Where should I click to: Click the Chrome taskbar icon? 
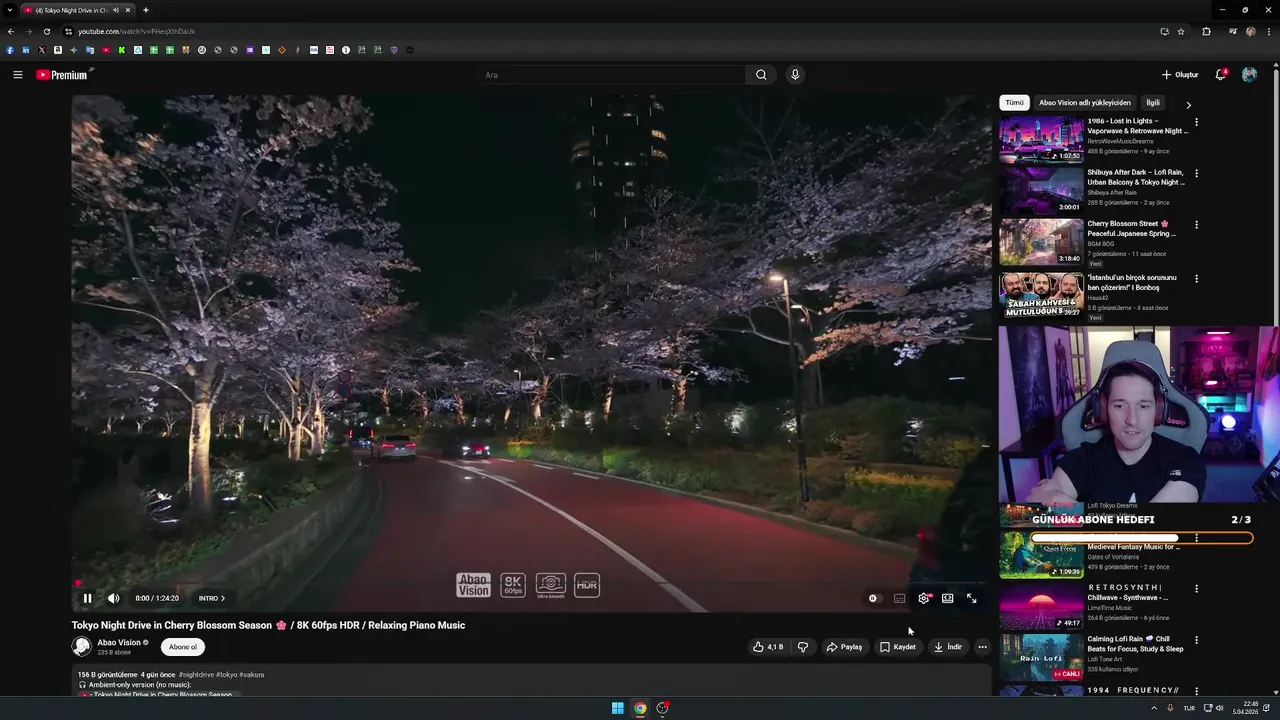(640, 708)
